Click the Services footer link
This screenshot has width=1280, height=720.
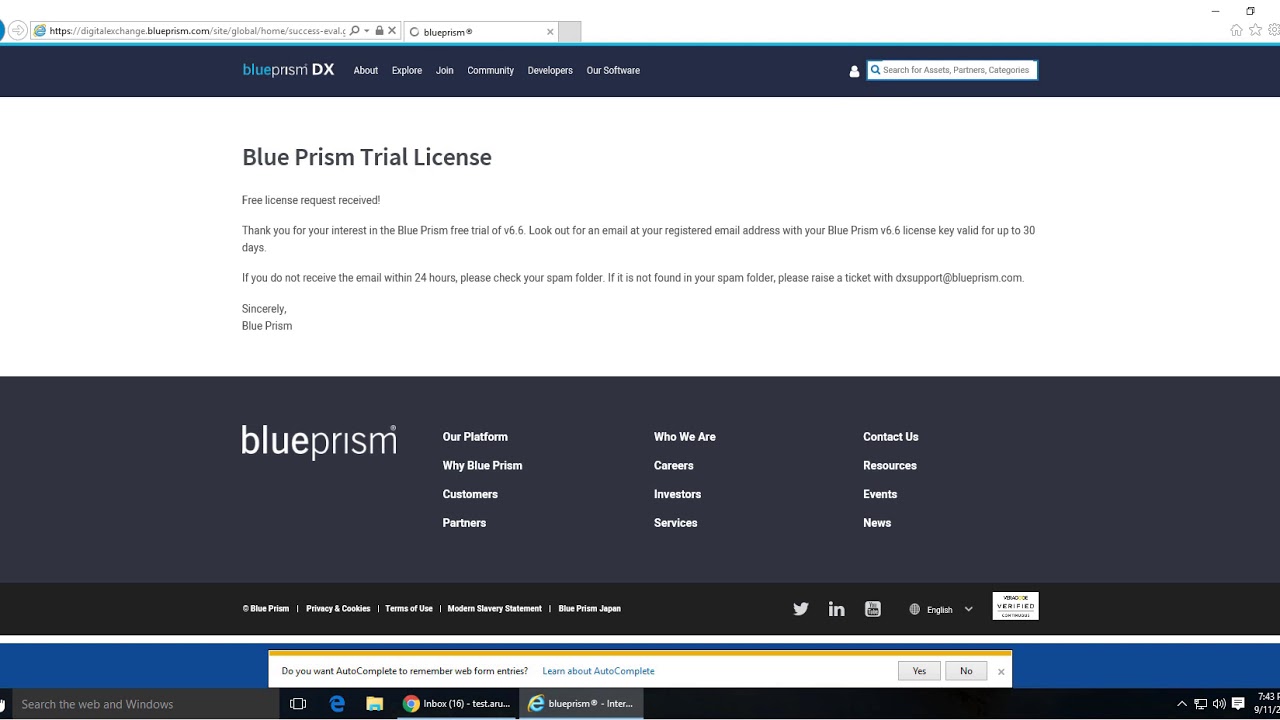(x=676, y=523)
